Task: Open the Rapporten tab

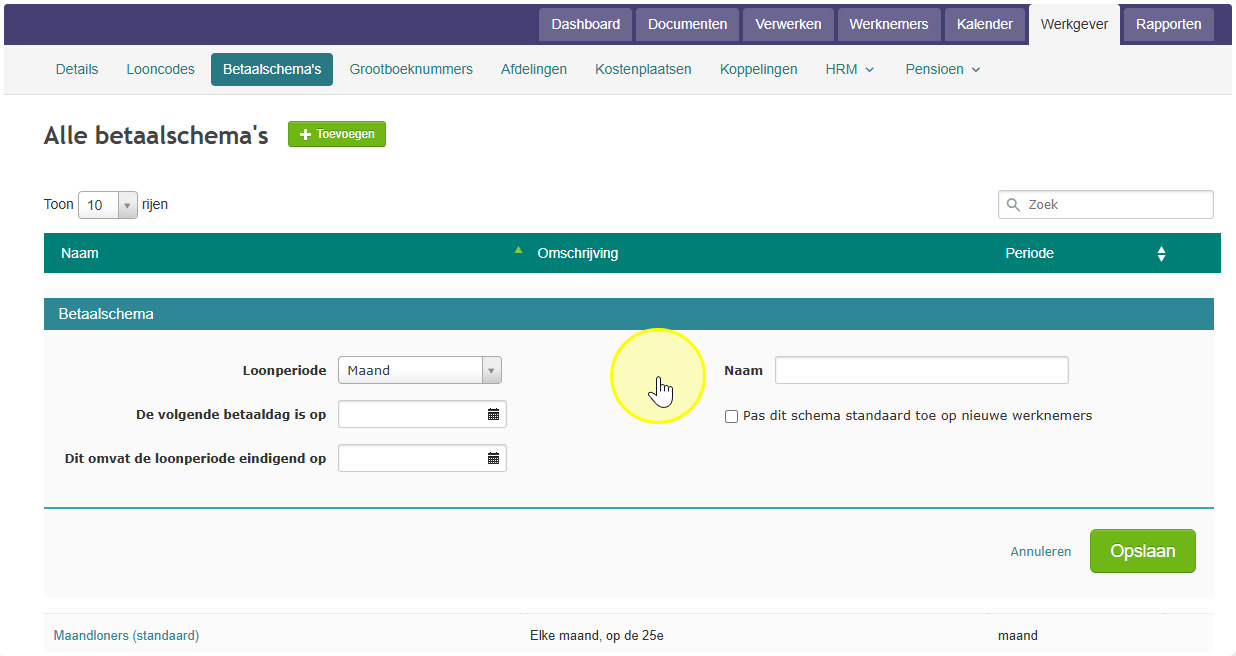Action: tap(1169, 24)
